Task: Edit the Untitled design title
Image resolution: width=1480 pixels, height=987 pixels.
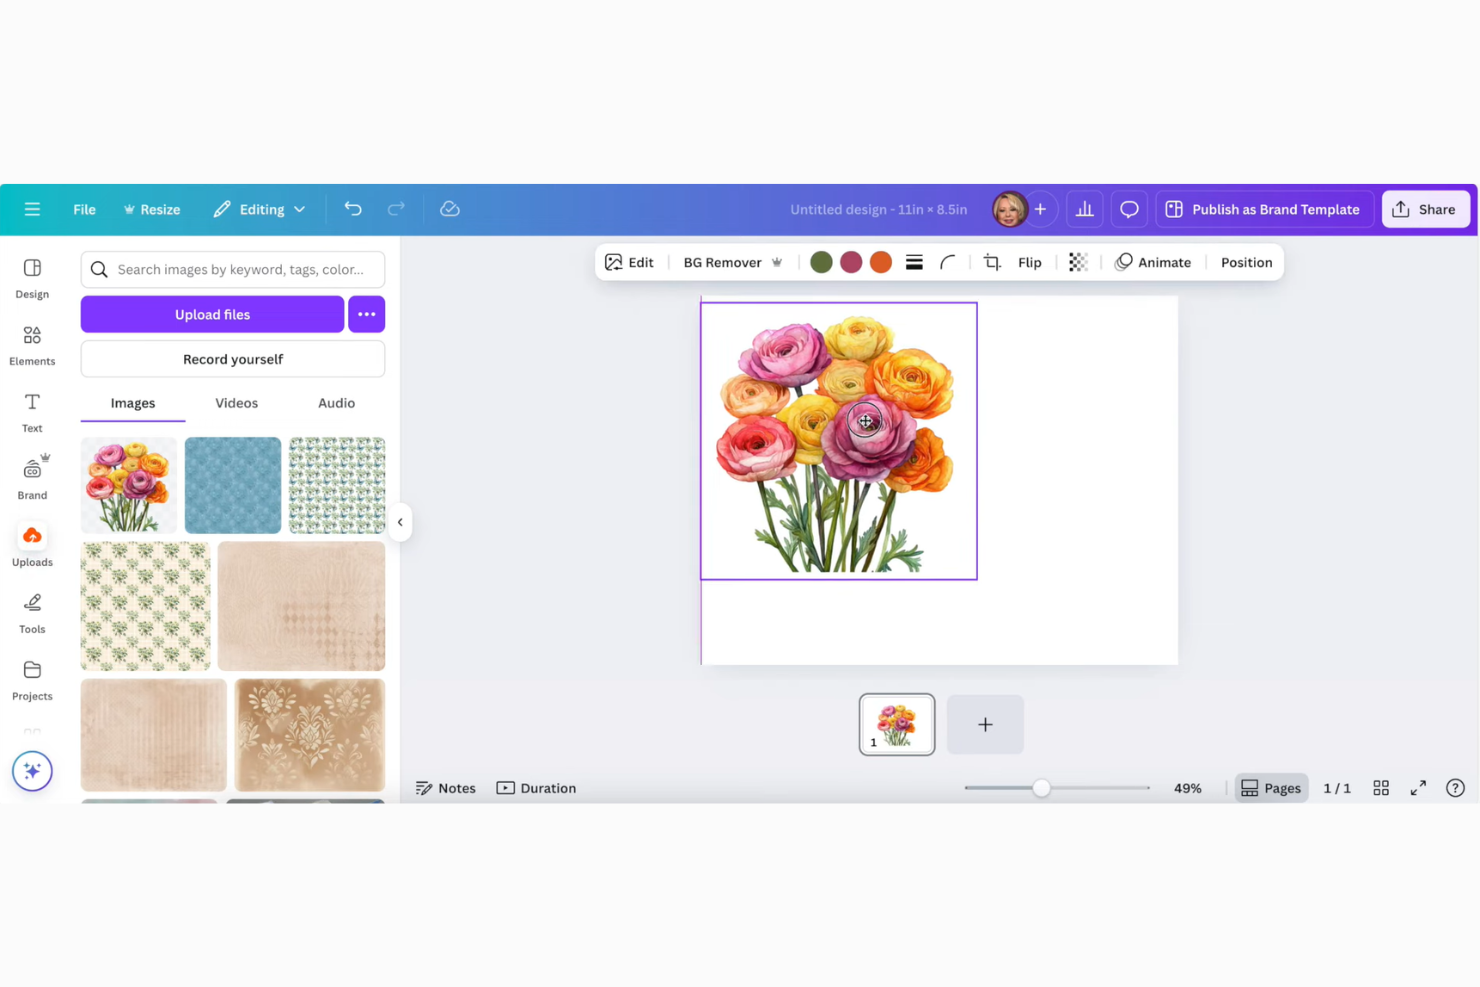Action: tap(878, 209)
